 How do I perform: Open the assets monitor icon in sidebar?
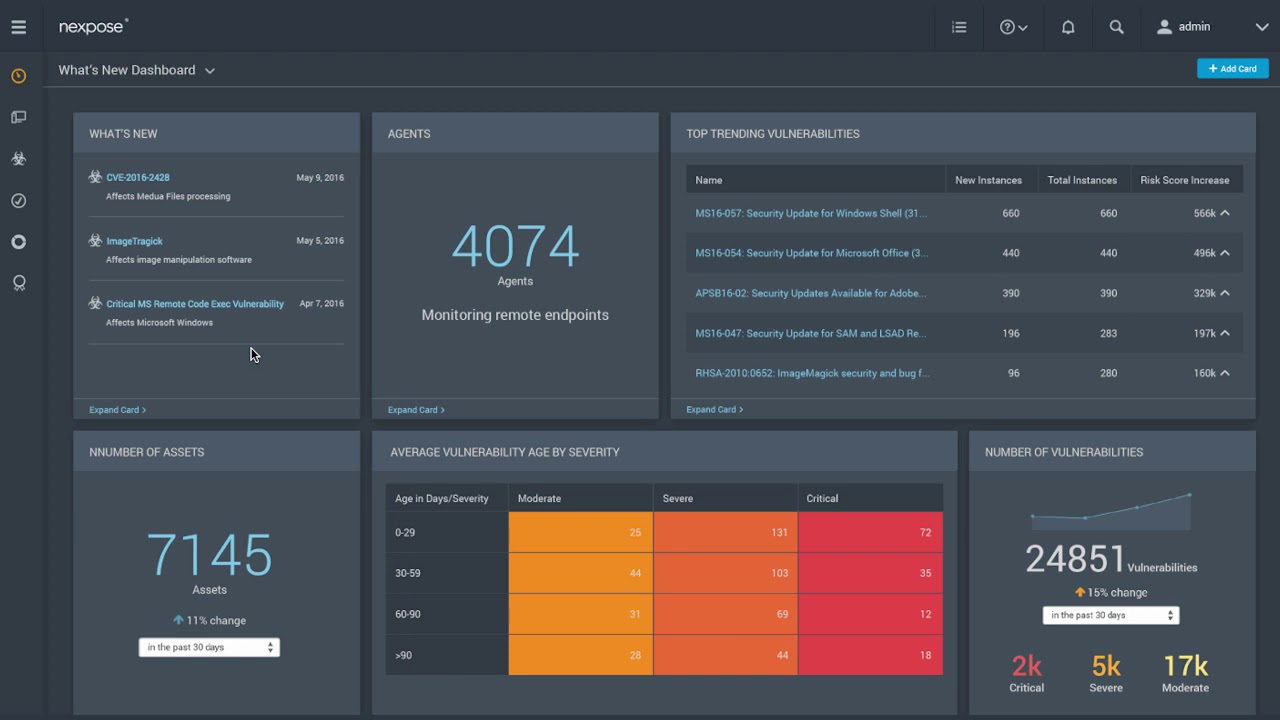(x=18, y=117)
